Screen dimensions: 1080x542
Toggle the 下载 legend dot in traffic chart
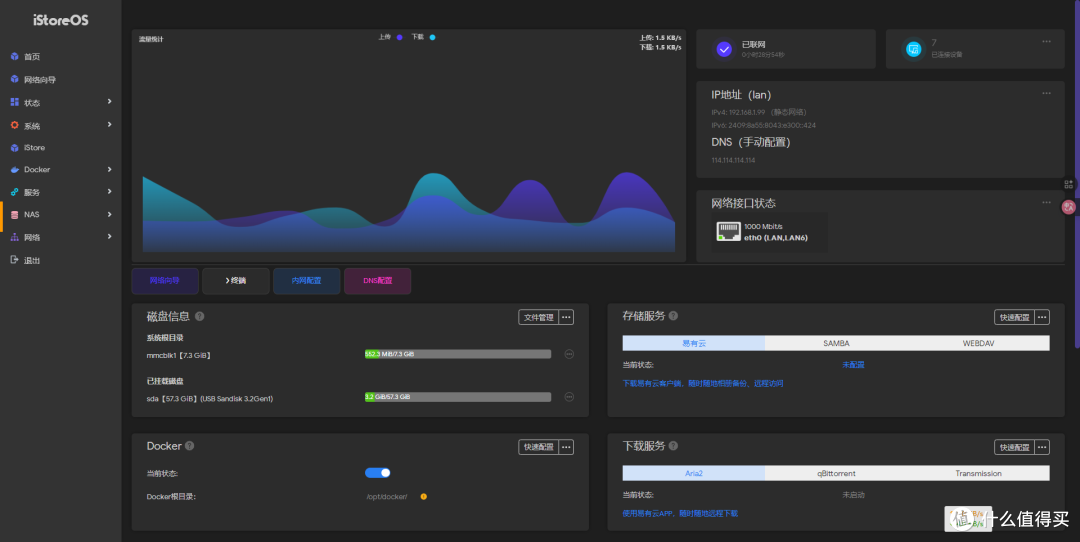click(433, 37)
